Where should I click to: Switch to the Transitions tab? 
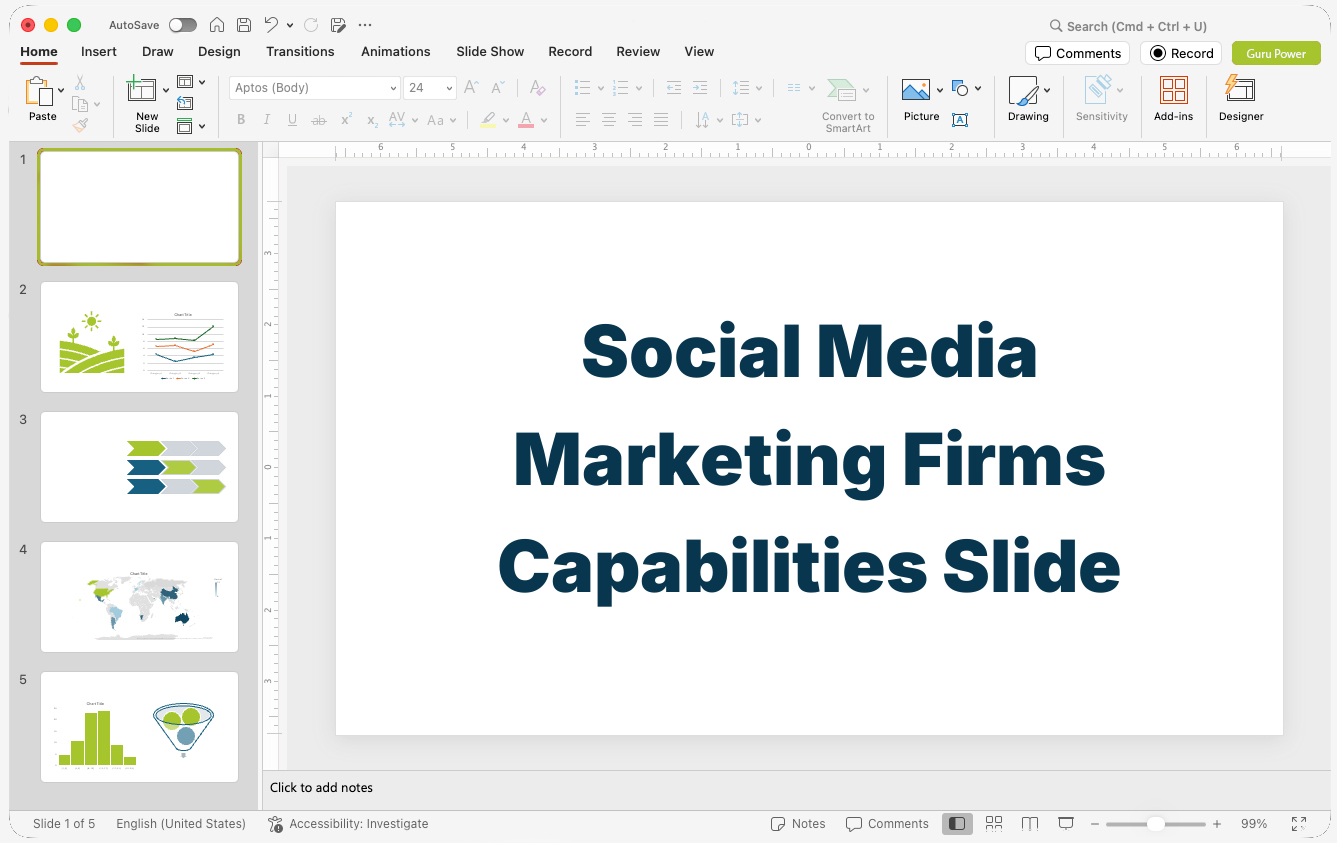point(300,52)
